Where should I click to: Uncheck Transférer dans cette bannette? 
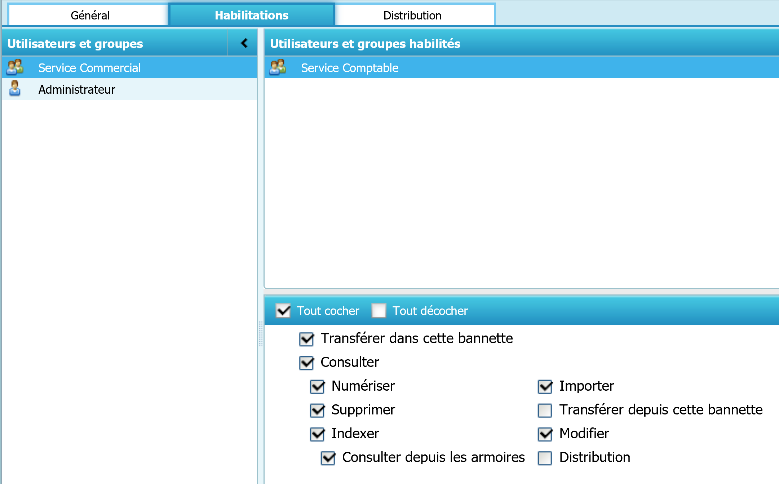(307, 339)
